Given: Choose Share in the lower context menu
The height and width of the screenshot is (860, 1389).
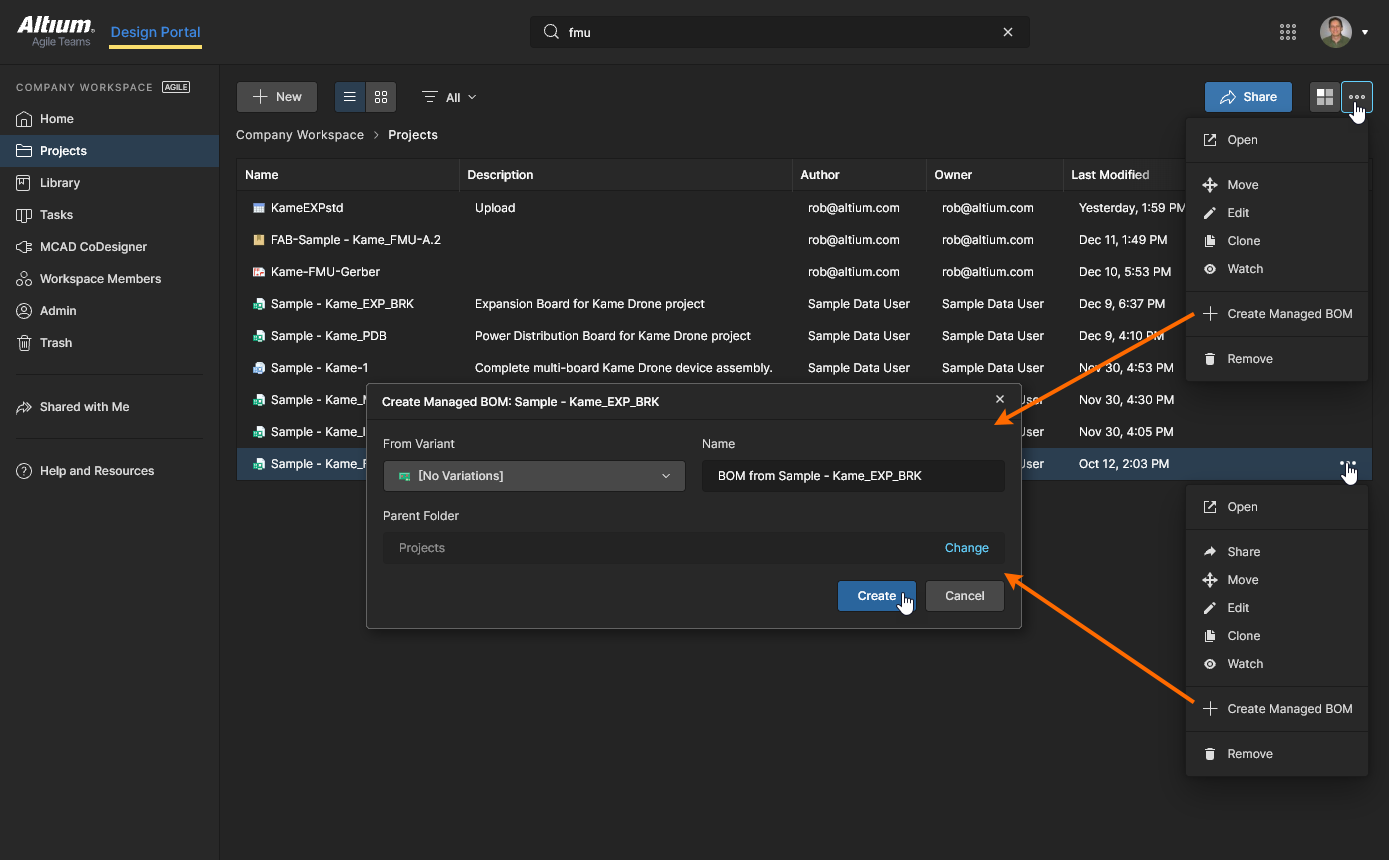Looking at the screenshot, I should click(x=1243, y=552).
